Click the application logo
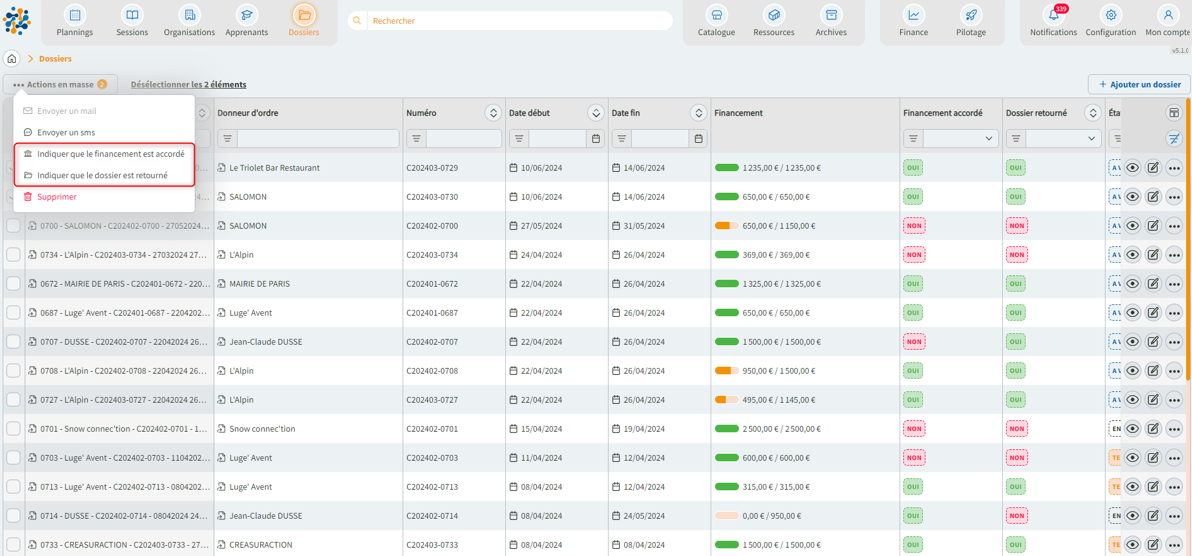The height and width of the screenshot is (556, 1192). point(17,21)
